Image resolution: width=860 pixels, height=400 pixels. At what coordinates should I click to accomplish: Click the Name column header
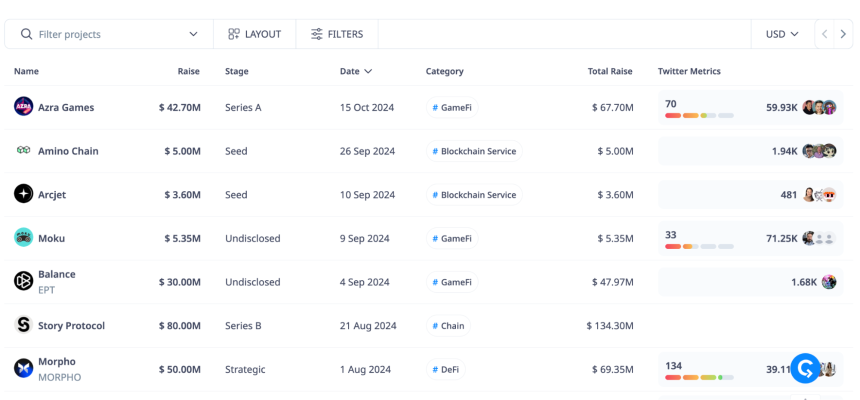click(x=26, y=71)
